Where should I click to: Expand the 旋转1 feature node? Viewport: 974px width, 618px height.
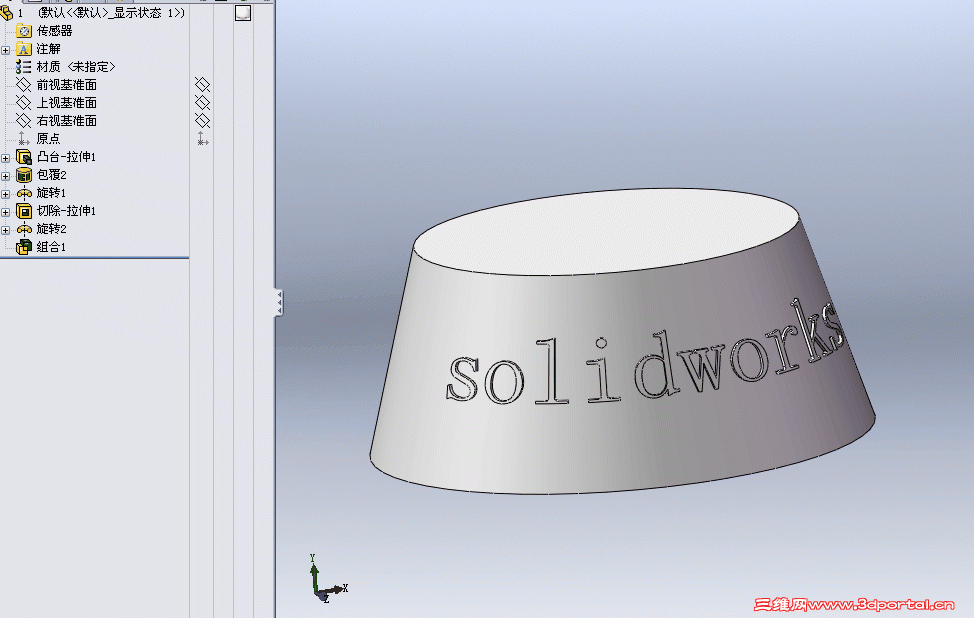pos(6,194)
